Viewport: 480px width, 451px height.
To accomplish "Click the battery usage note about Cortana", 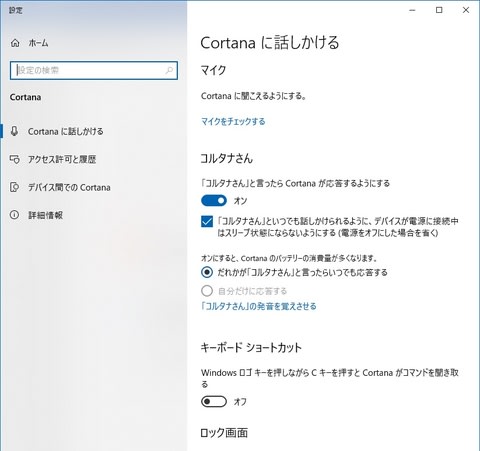I will [x=289, y=258].
